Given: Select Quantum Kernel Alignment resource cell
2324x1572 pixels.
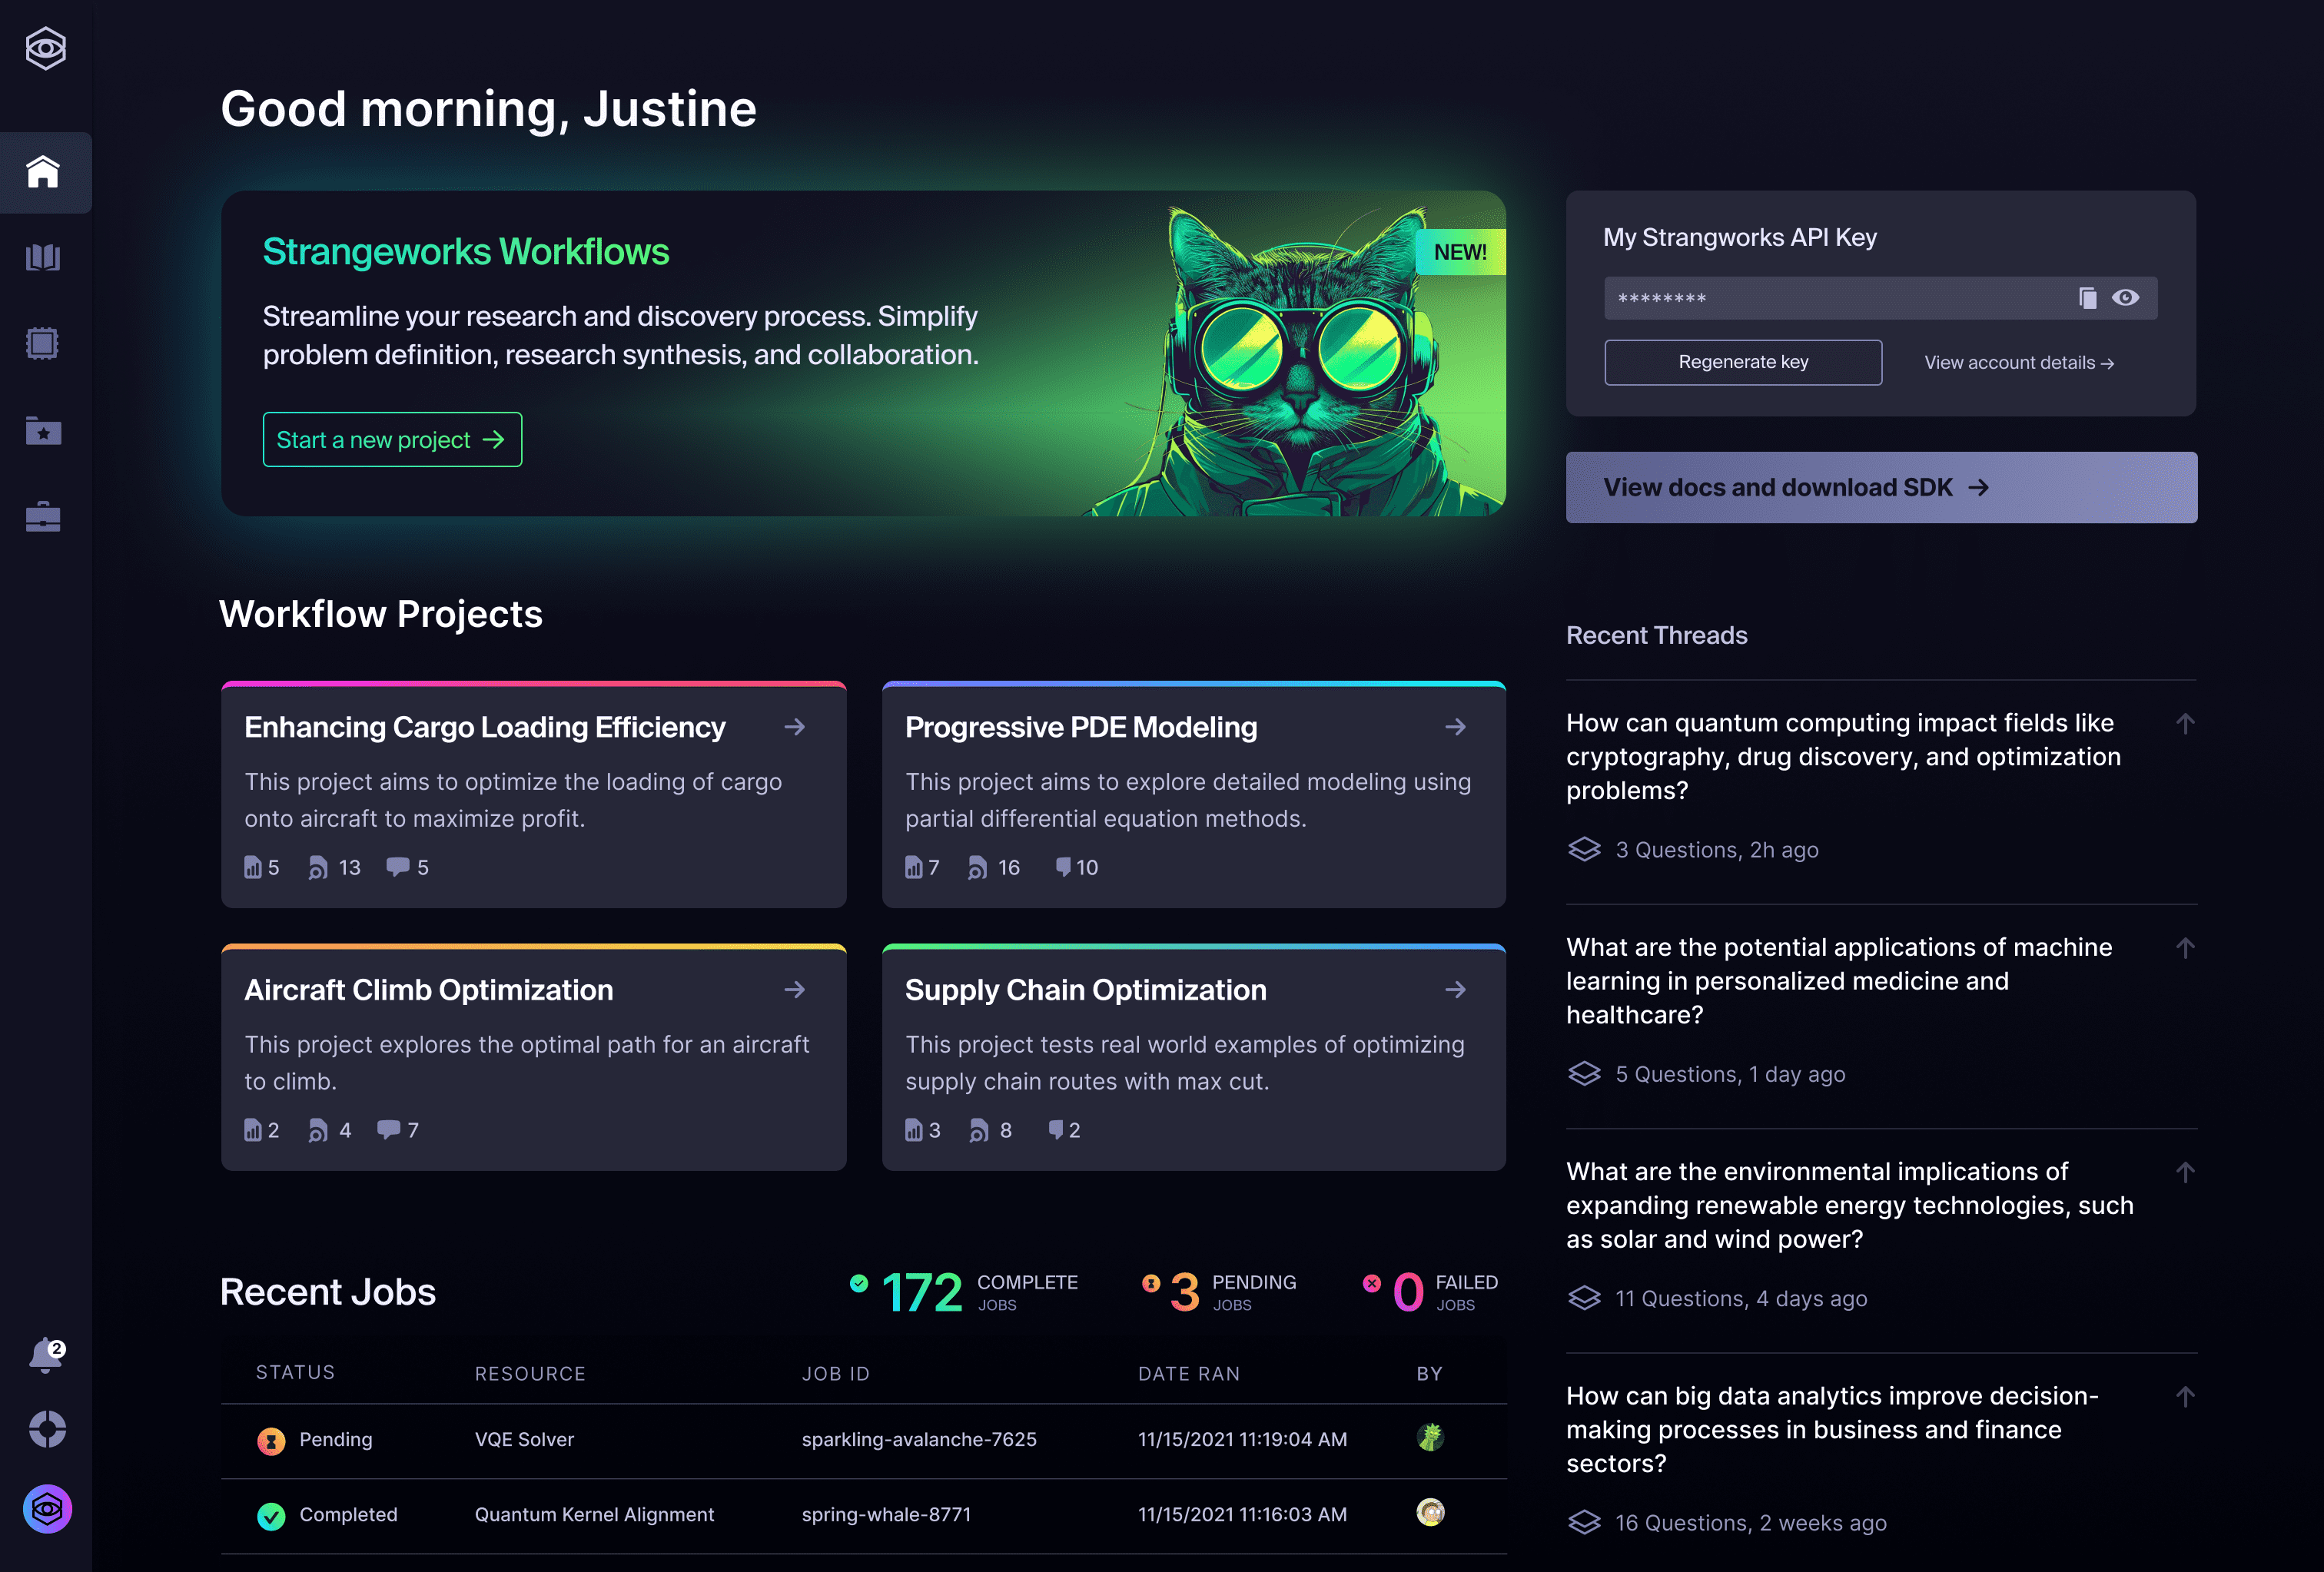Looking at the screenshot, I should pyautogui.click(x=594, y=1515).
